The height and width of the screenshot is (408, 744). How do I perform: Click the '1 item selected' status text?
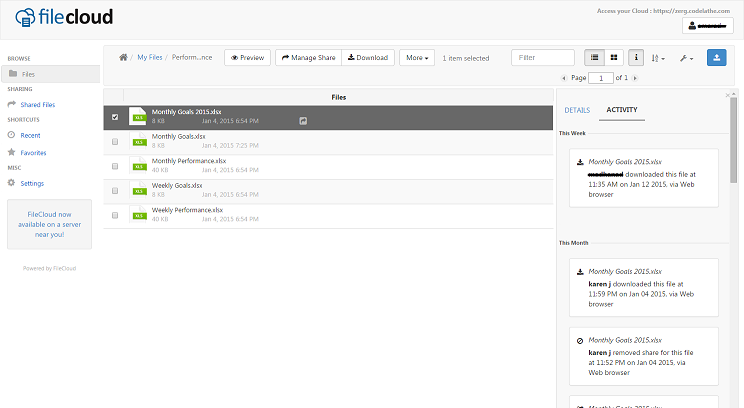point(465,58)
